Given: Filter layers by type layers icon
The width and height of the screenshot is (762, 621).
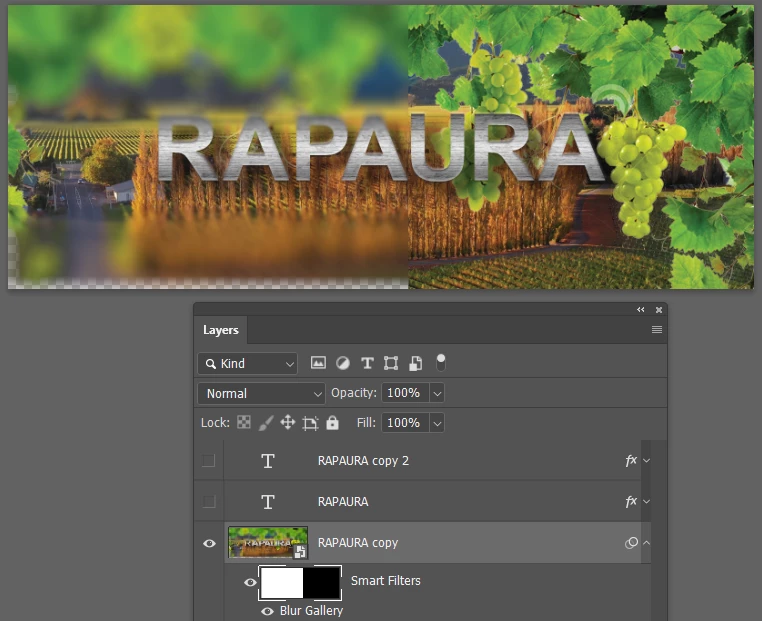Looking at the screenshot, I should coord(367,363).
